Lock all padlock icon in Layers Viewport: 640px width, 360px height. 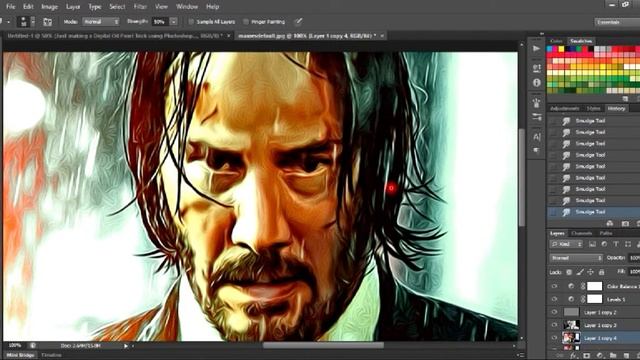(601, 272)
